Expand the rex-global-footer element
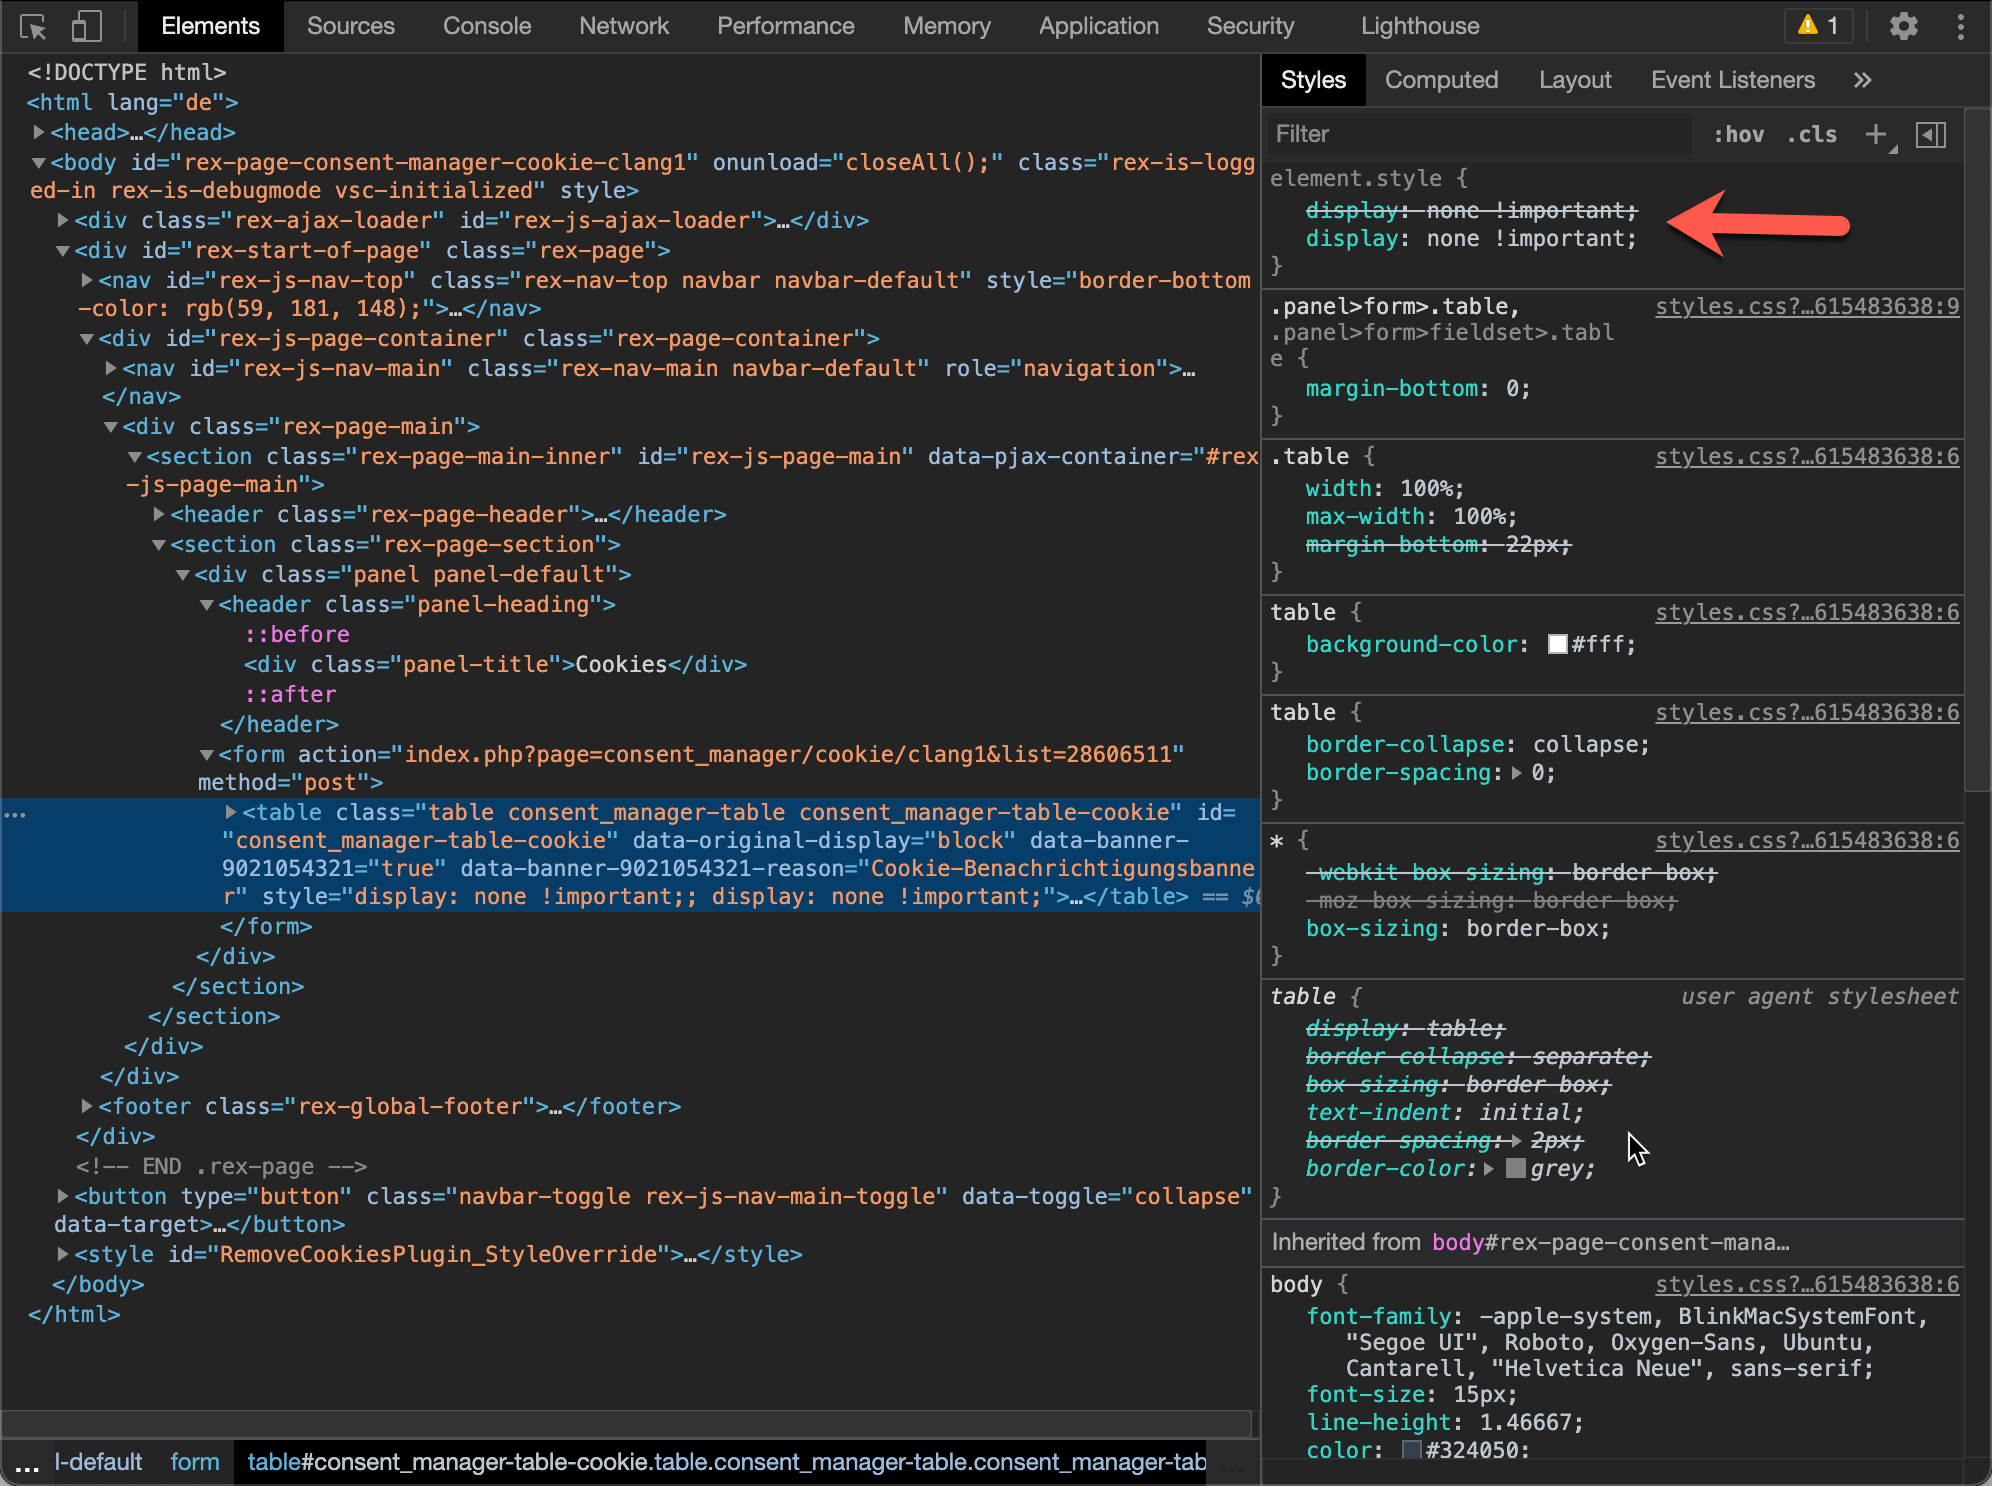 point(87,1106)
